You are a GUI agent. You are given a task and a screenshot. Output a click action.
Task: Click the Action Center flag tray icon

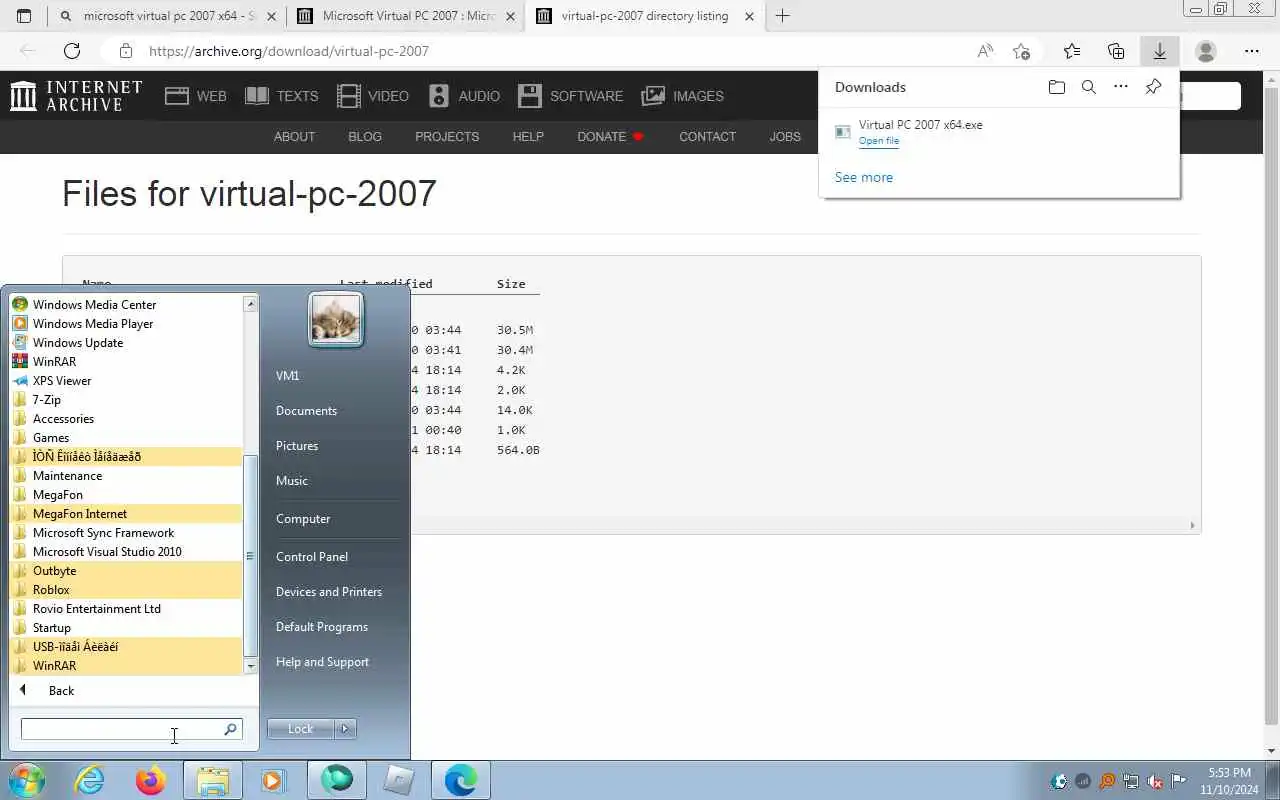tap(1178, 781)
